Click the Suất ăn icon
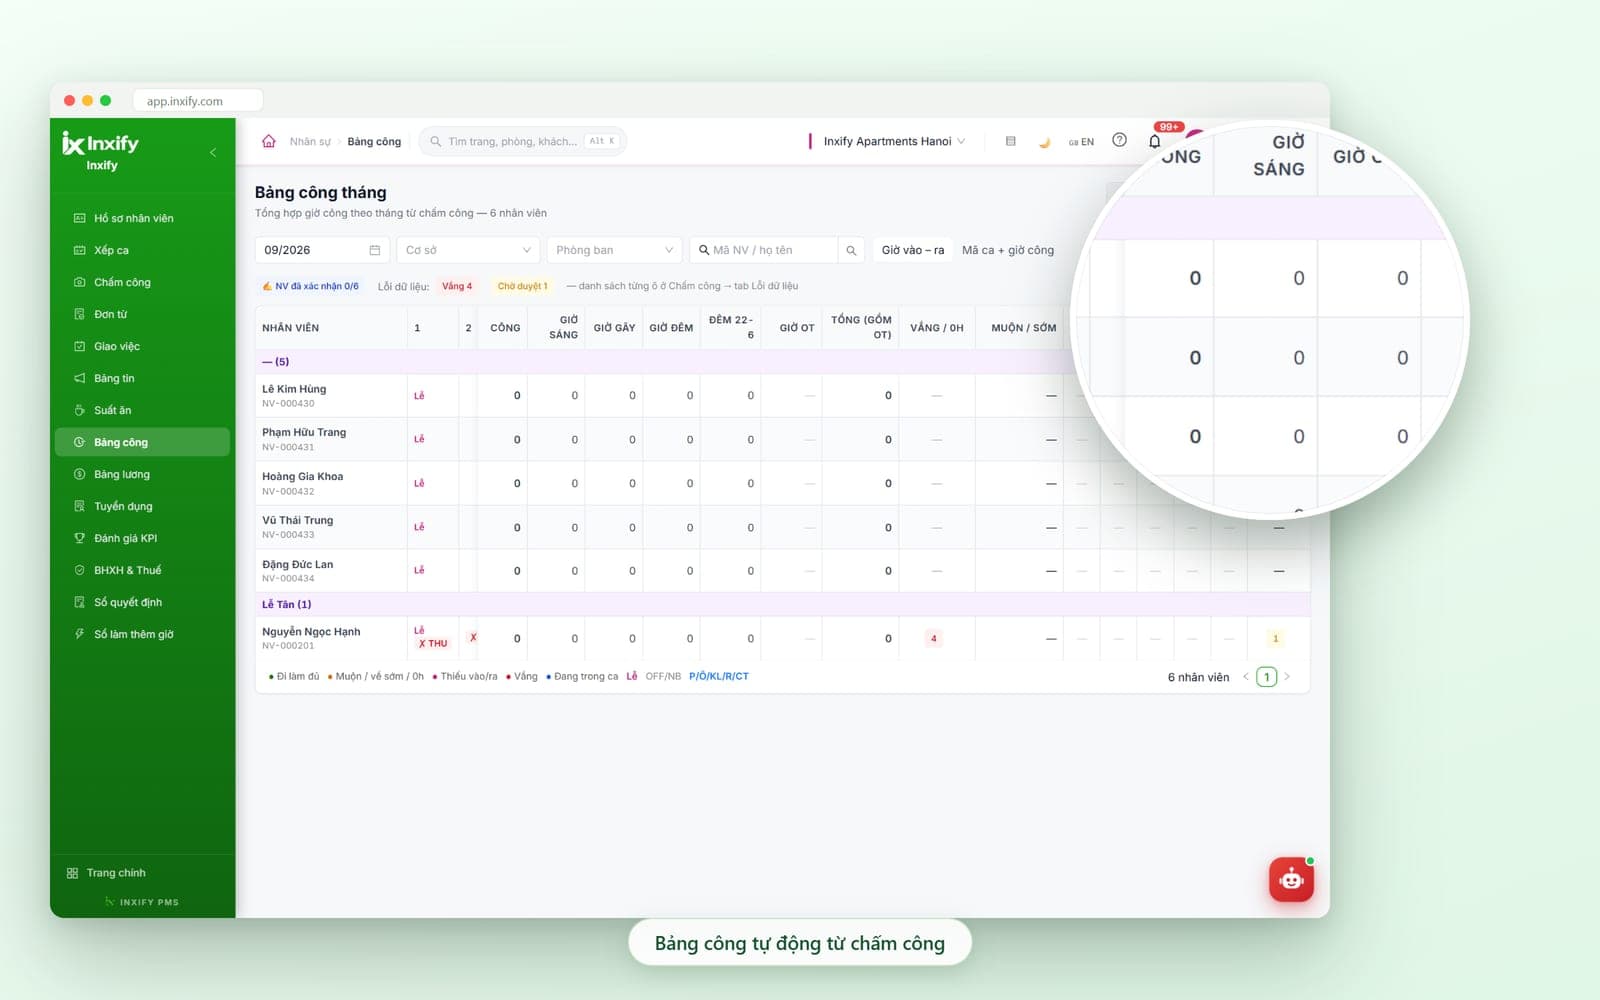The image size is (1600, 1000). click(x=79, y=410)
